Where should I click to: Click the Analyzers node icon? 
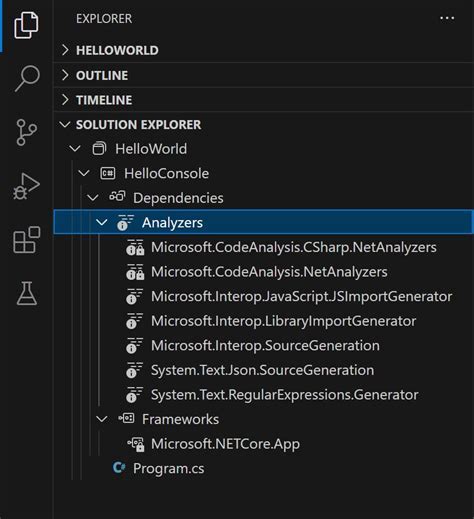[x=125, y=223]
